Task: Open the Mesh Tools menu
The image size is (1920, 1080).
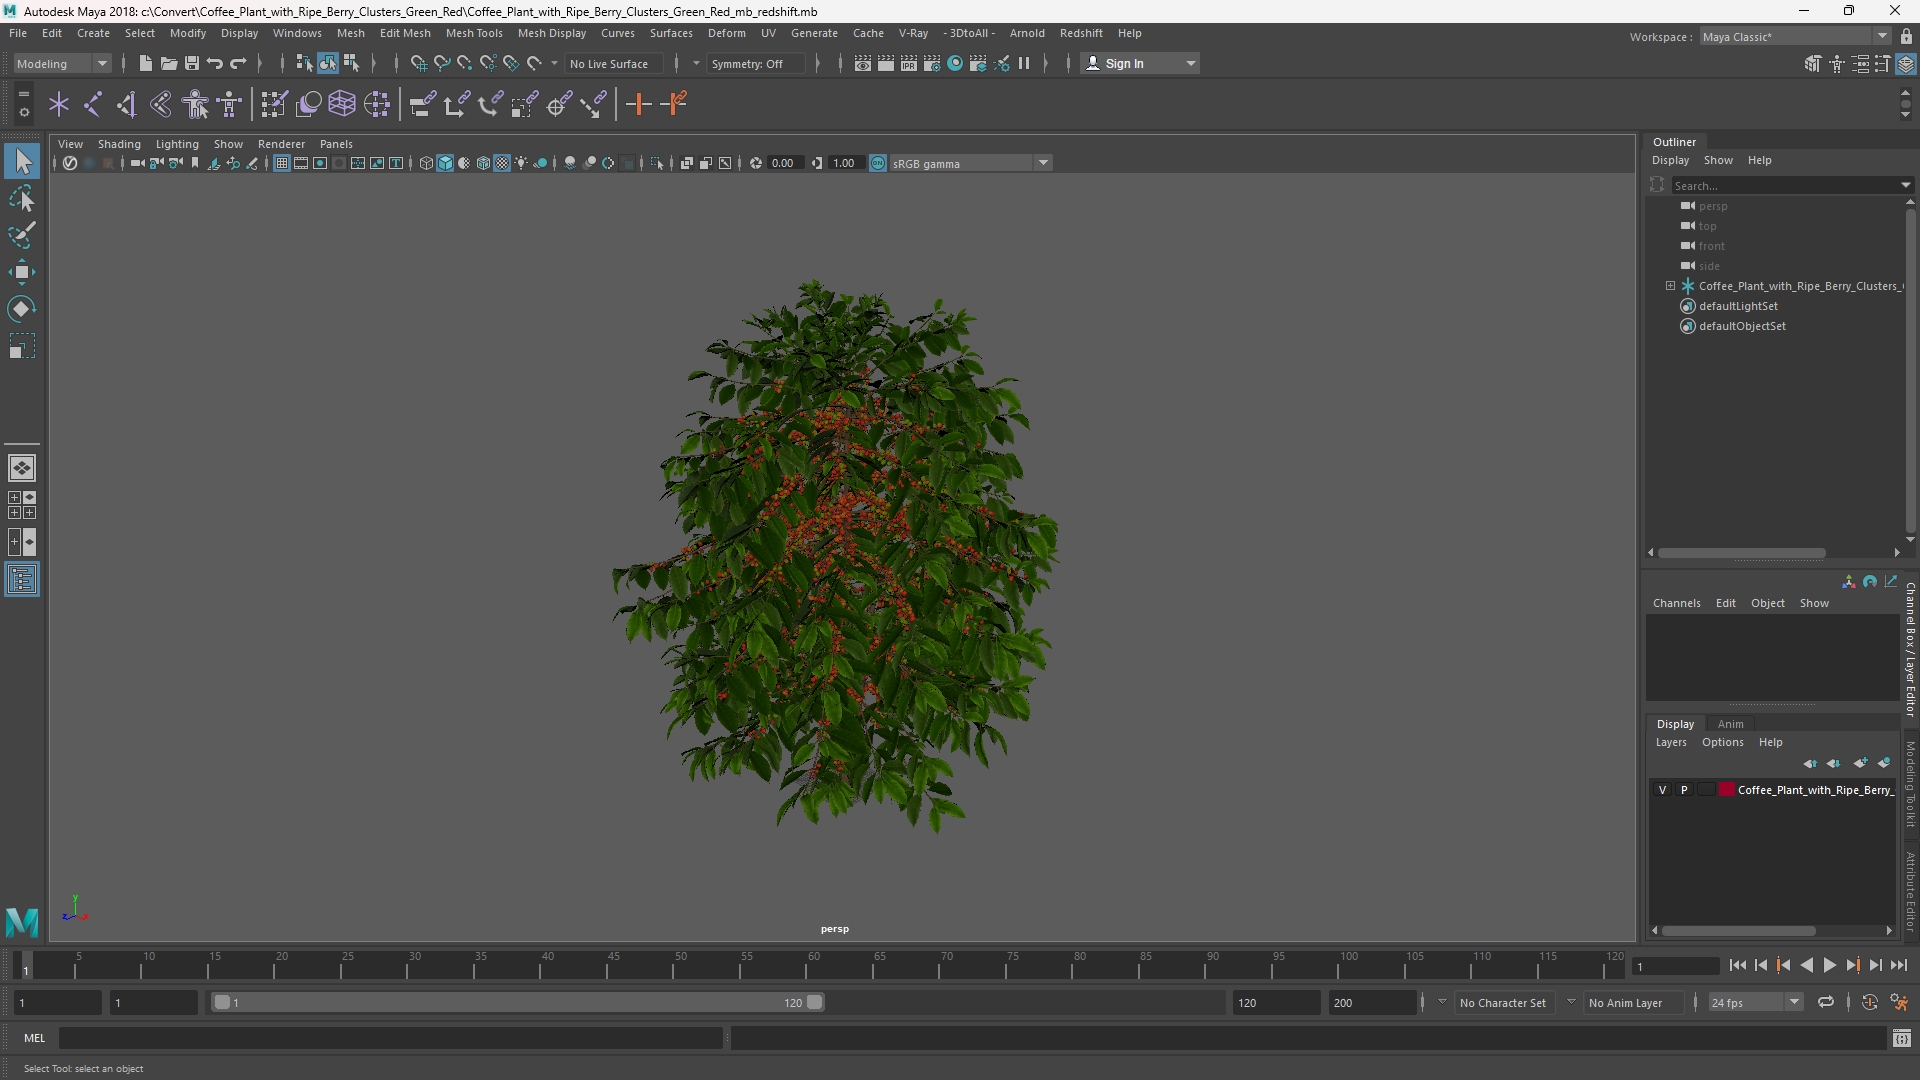Action: (474, 33)
